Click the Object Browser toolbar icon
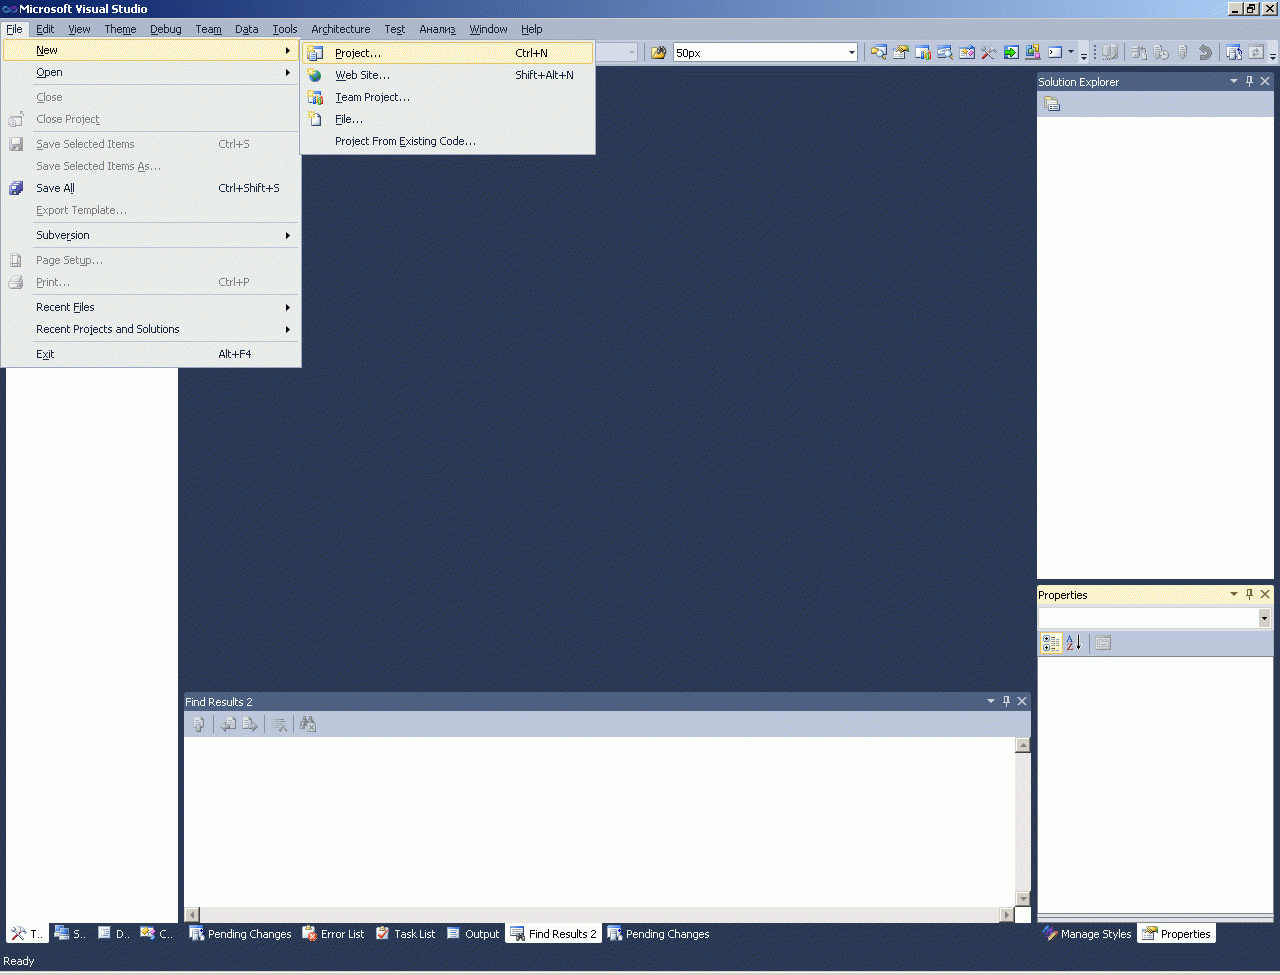 pyautogui.click(x=945, y=53)
